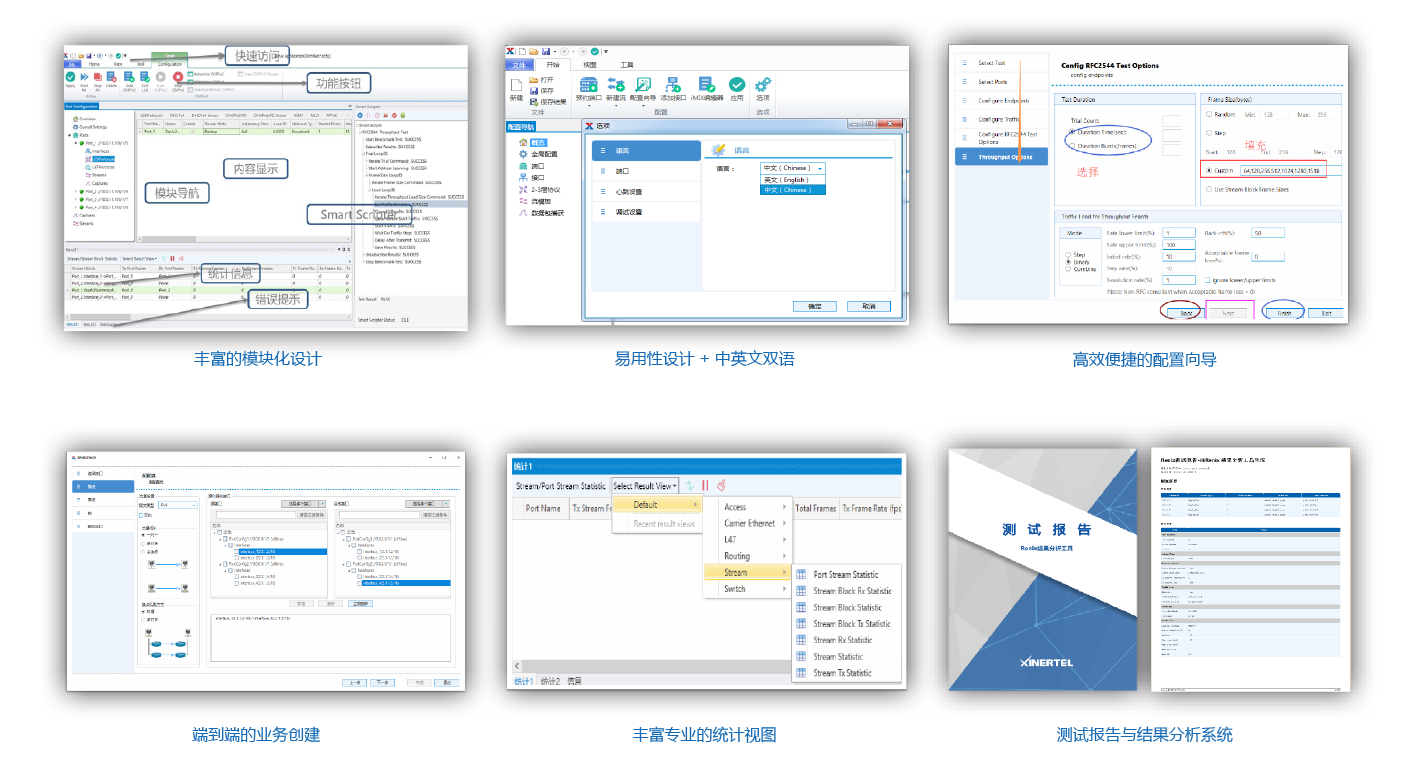This screenshot has height=776, width=1423.
Task: Select the Binary mode radio button
Action: click(x=1068, y=262)
